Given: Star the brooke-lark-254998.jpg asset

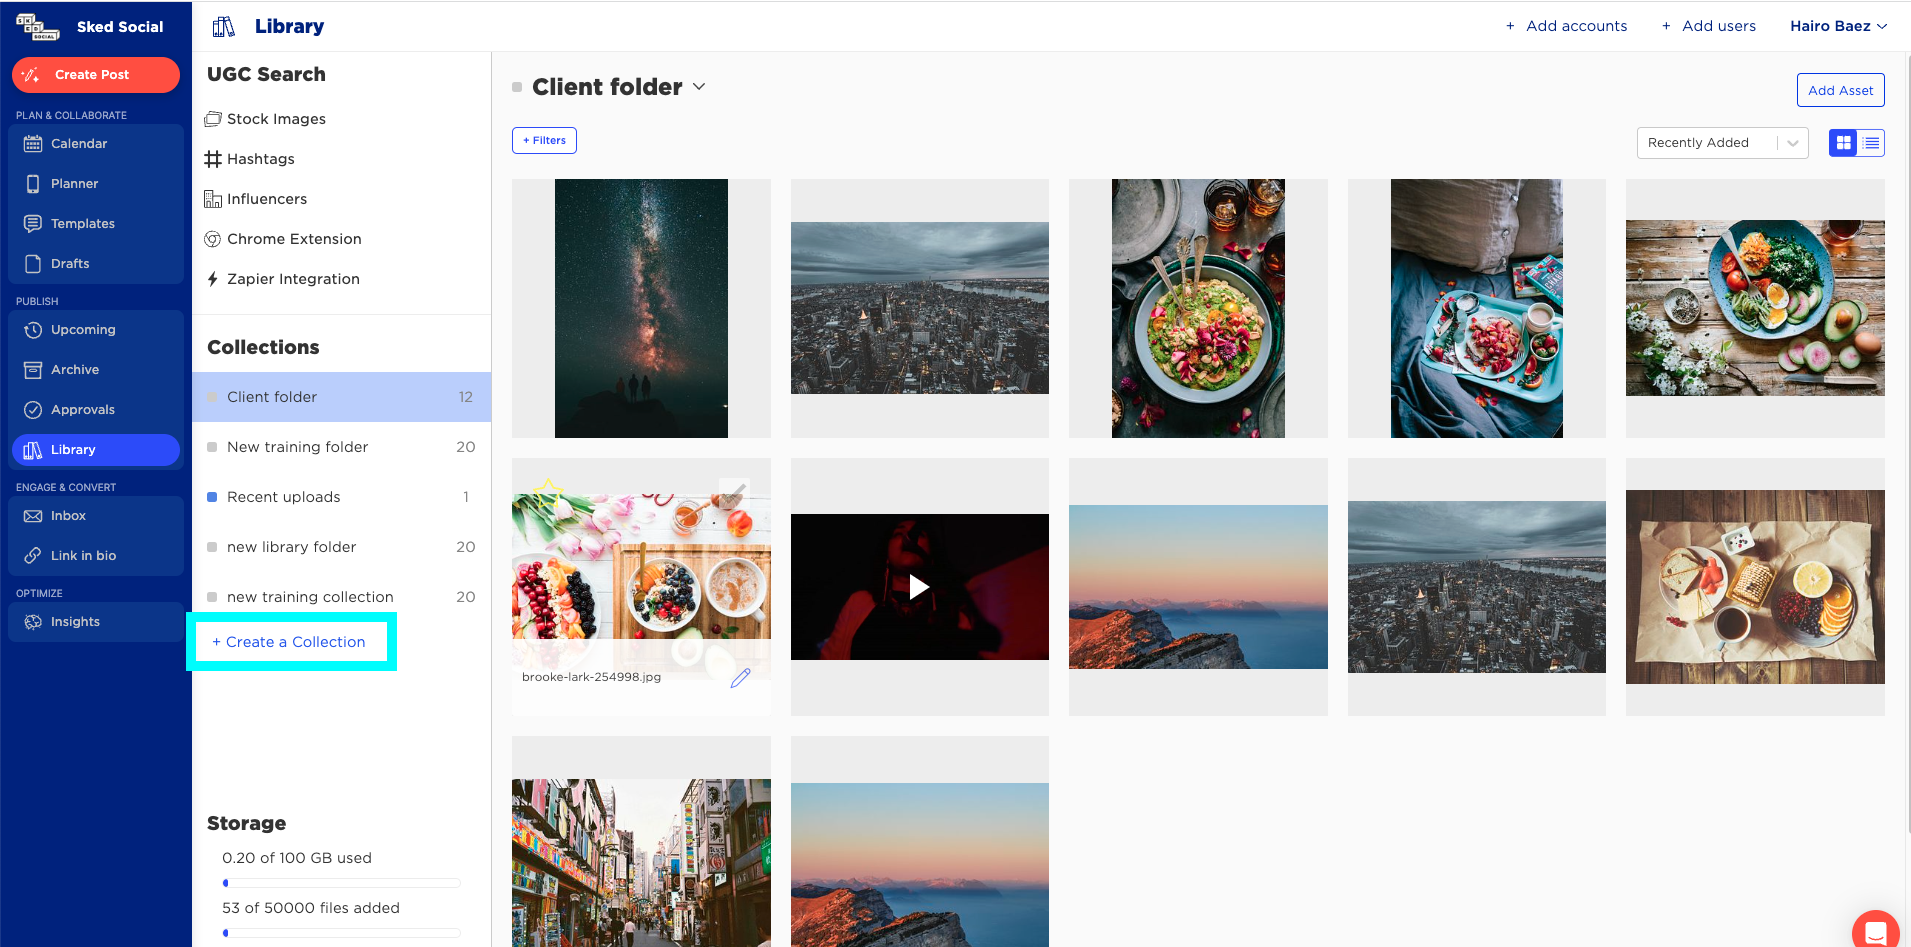Looking at the screenshot, I should point(547,492).
